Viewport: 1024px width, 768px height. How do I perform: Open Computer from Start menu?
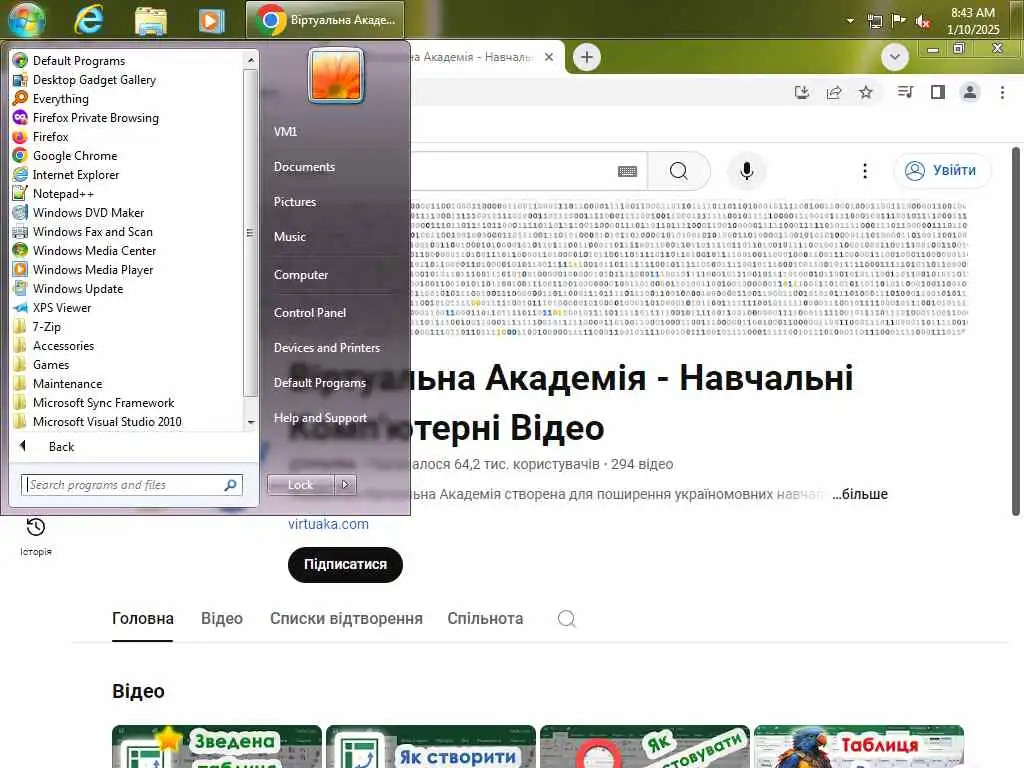point(300,275)
